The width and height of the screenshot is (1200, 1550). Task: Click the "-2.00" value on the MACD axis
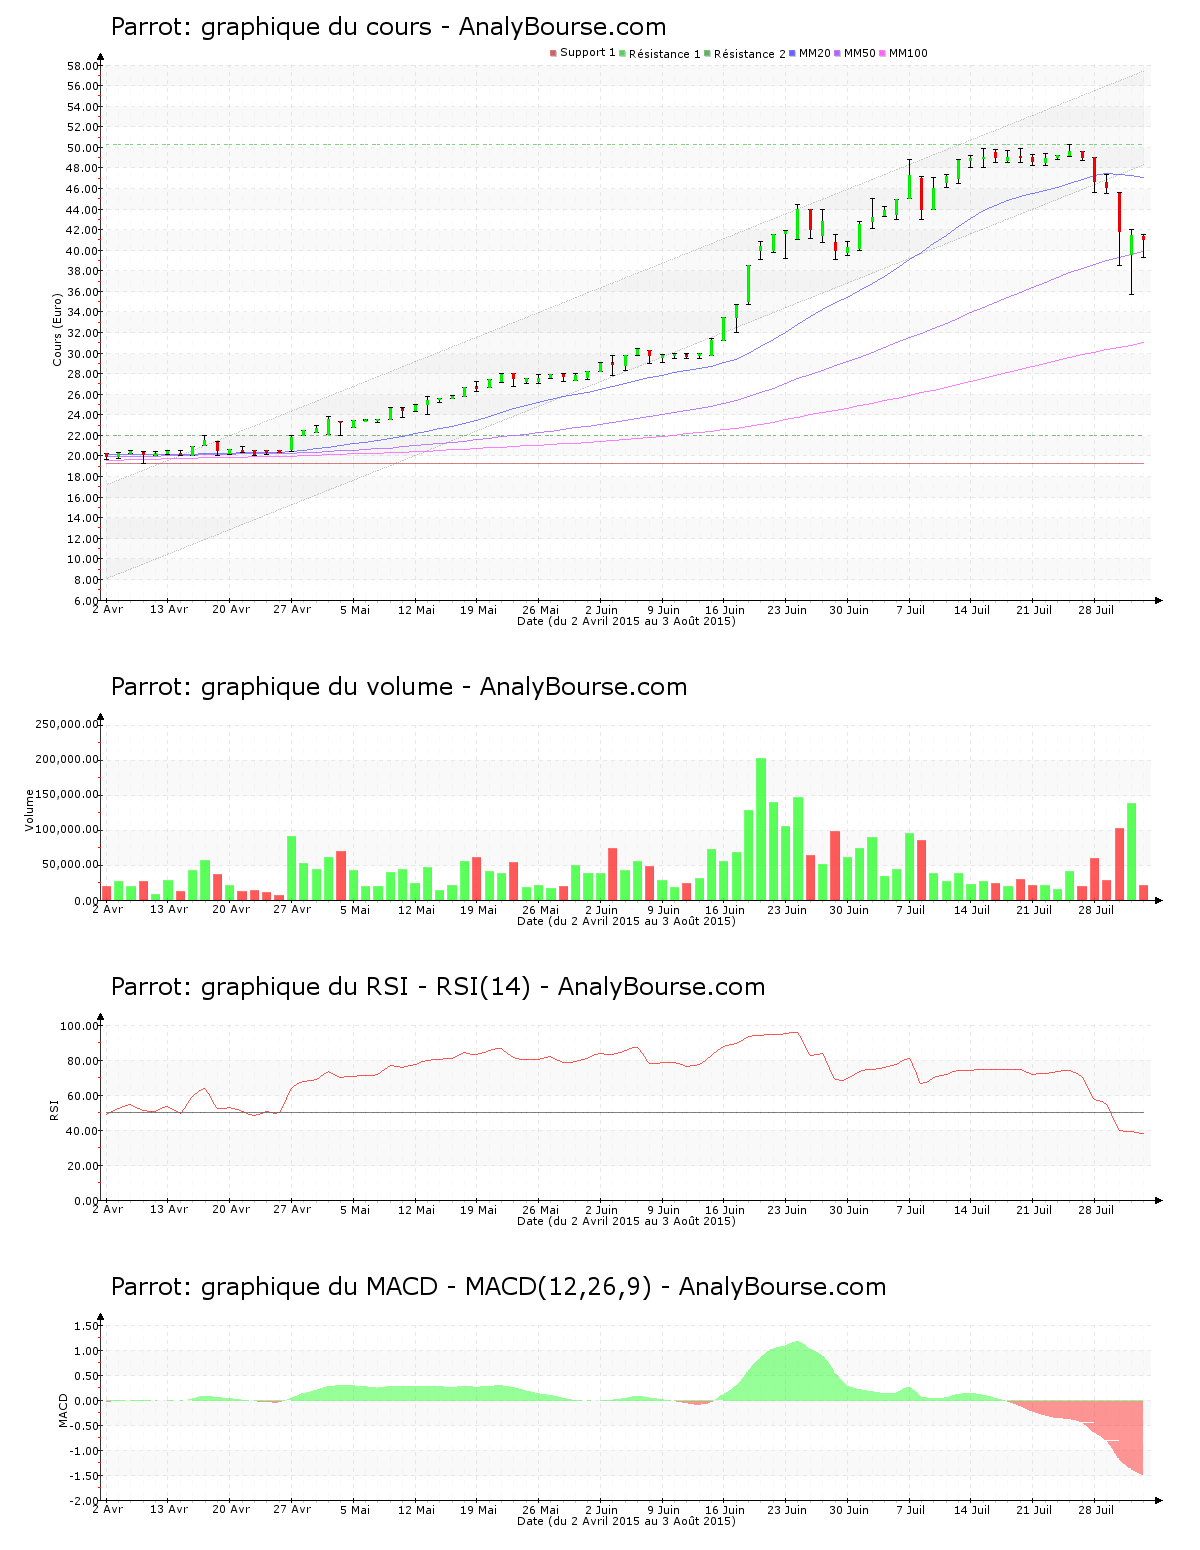[x=84, y=1501]
